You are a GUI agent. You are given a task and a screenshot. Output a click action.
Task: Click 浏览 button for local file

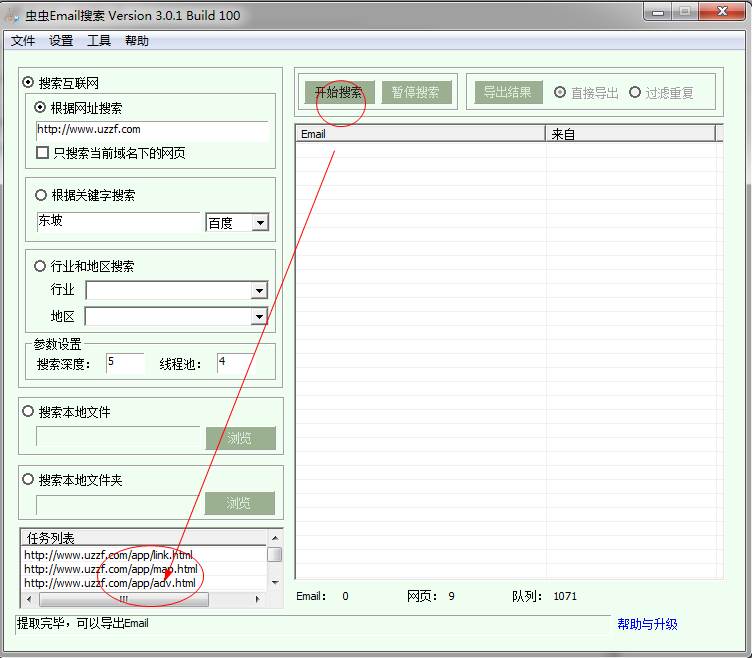[x=241, y=438]
